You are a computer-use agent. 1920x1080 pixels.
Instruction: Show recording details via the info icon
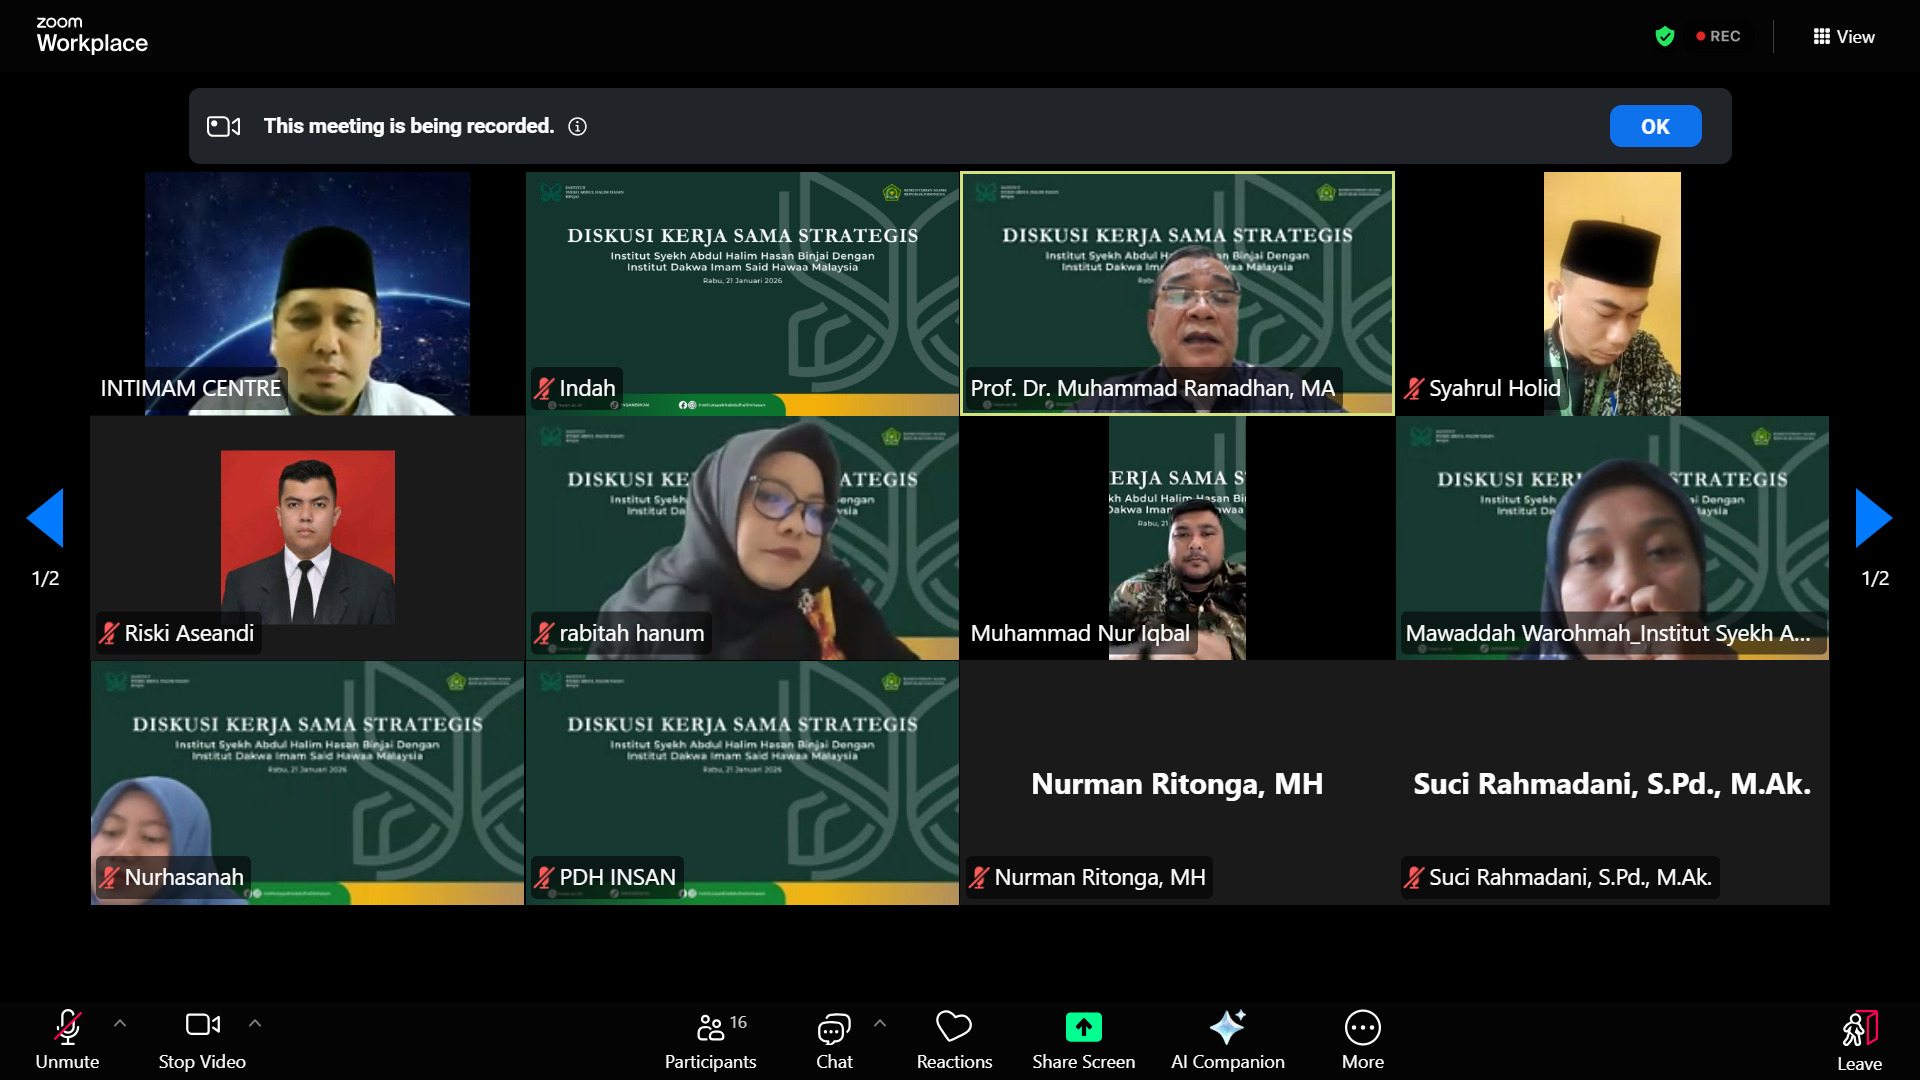point(576,126)
